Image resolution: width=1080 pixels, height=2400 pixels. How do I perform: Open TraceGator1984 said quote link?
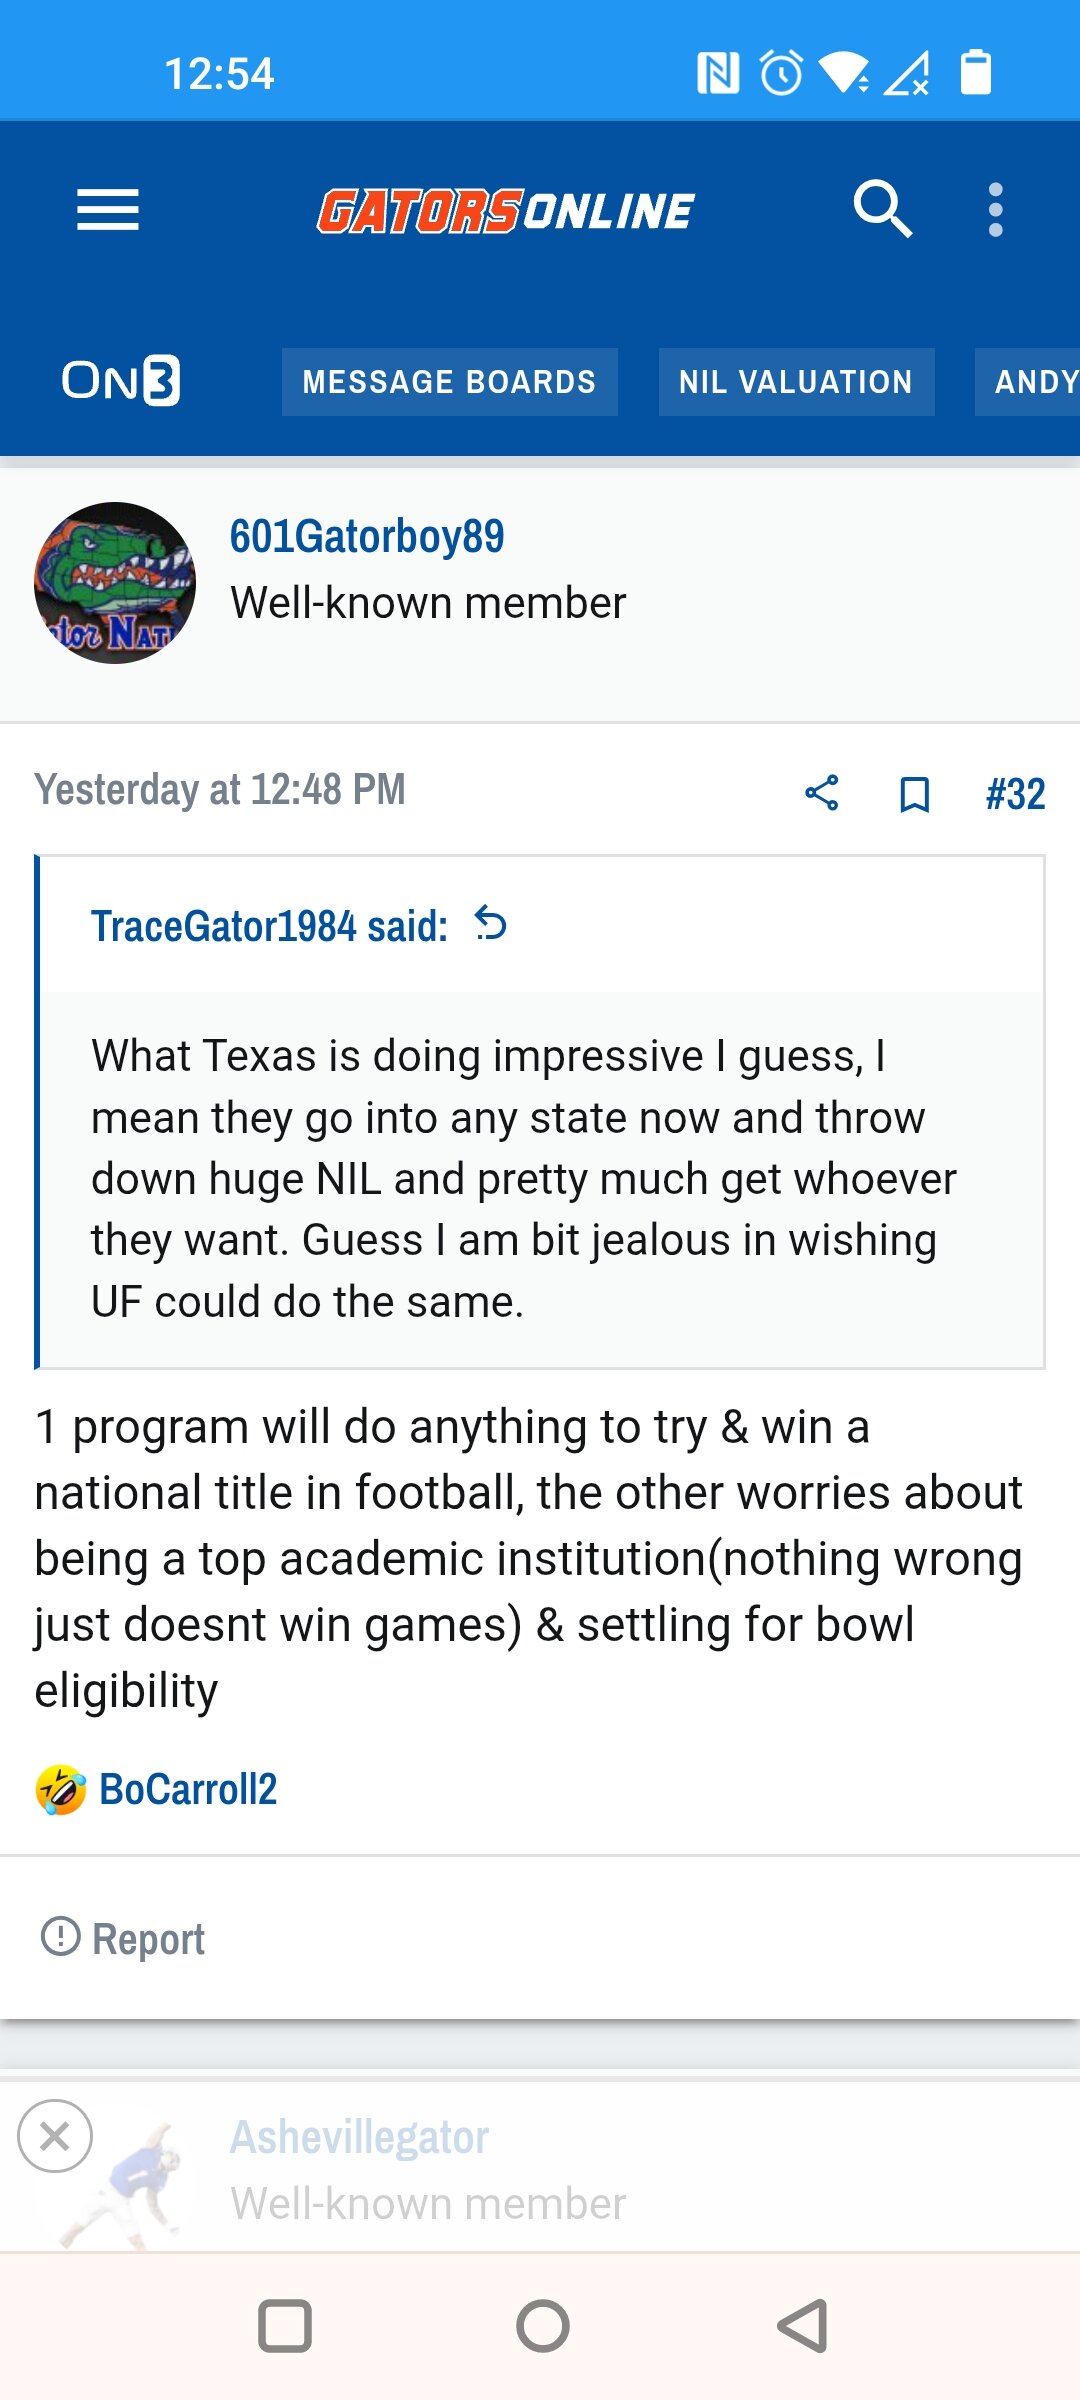point(269,926)
